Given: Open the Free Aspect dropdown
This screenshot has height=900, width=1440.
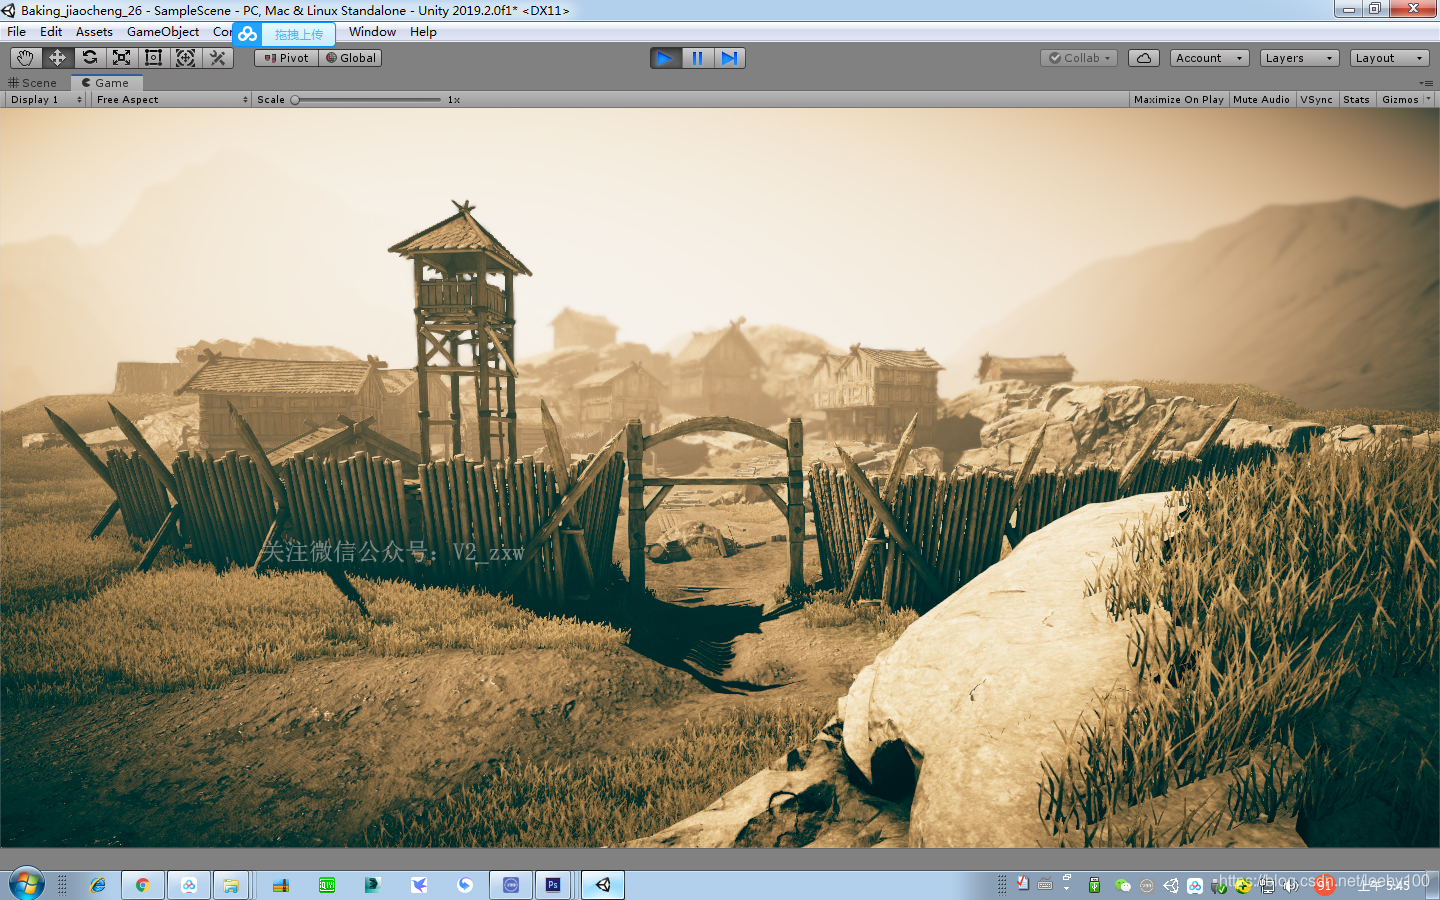Looking at the screenshot, I should (x=171, y=100).
